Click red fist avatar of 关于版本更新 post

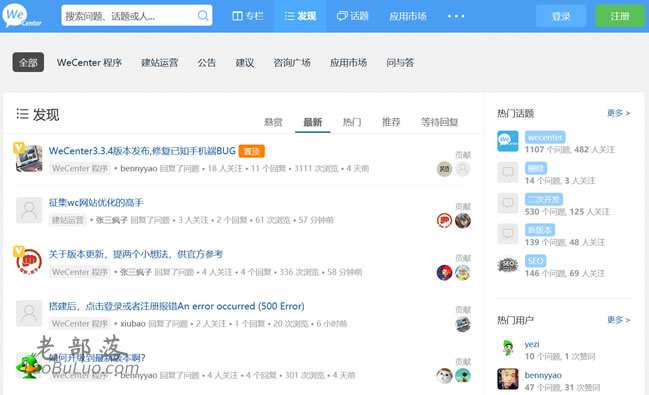29,261
